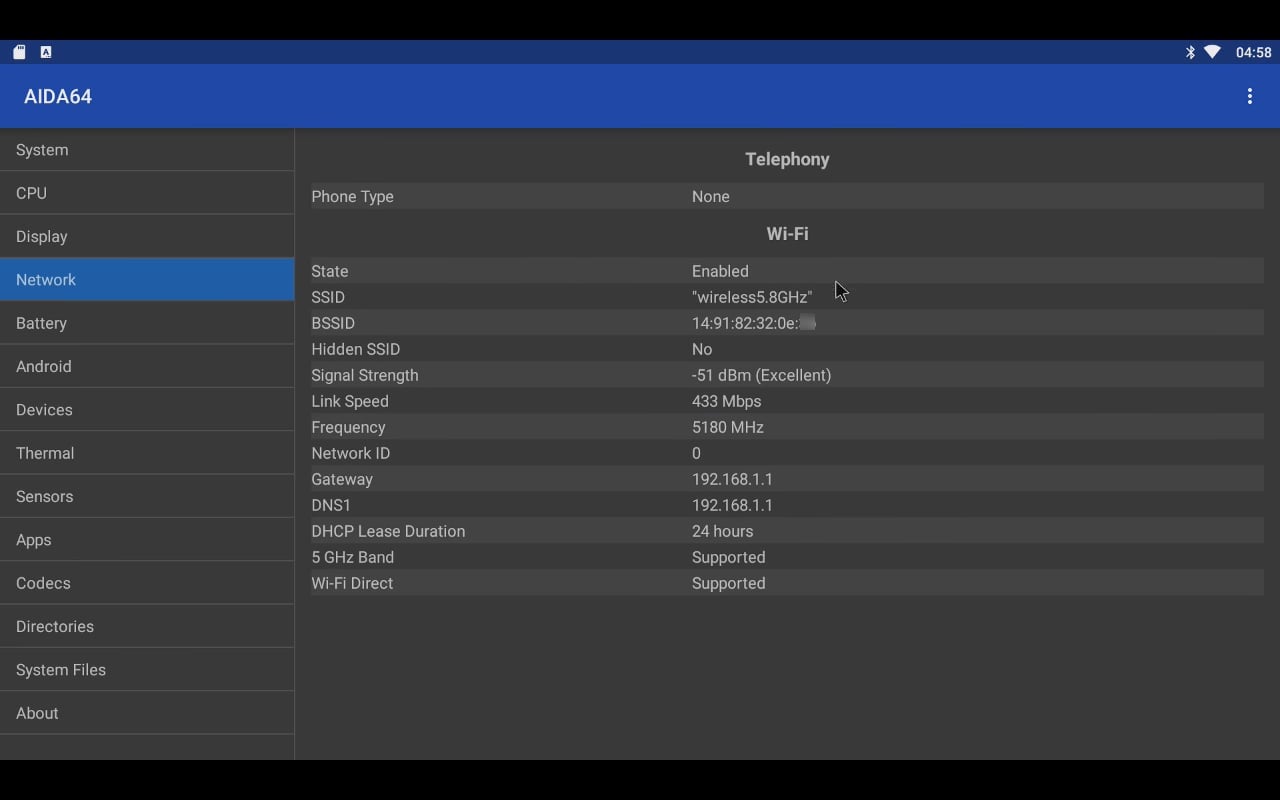
Task: Click the DNS1 label
Action: [331, 505]
